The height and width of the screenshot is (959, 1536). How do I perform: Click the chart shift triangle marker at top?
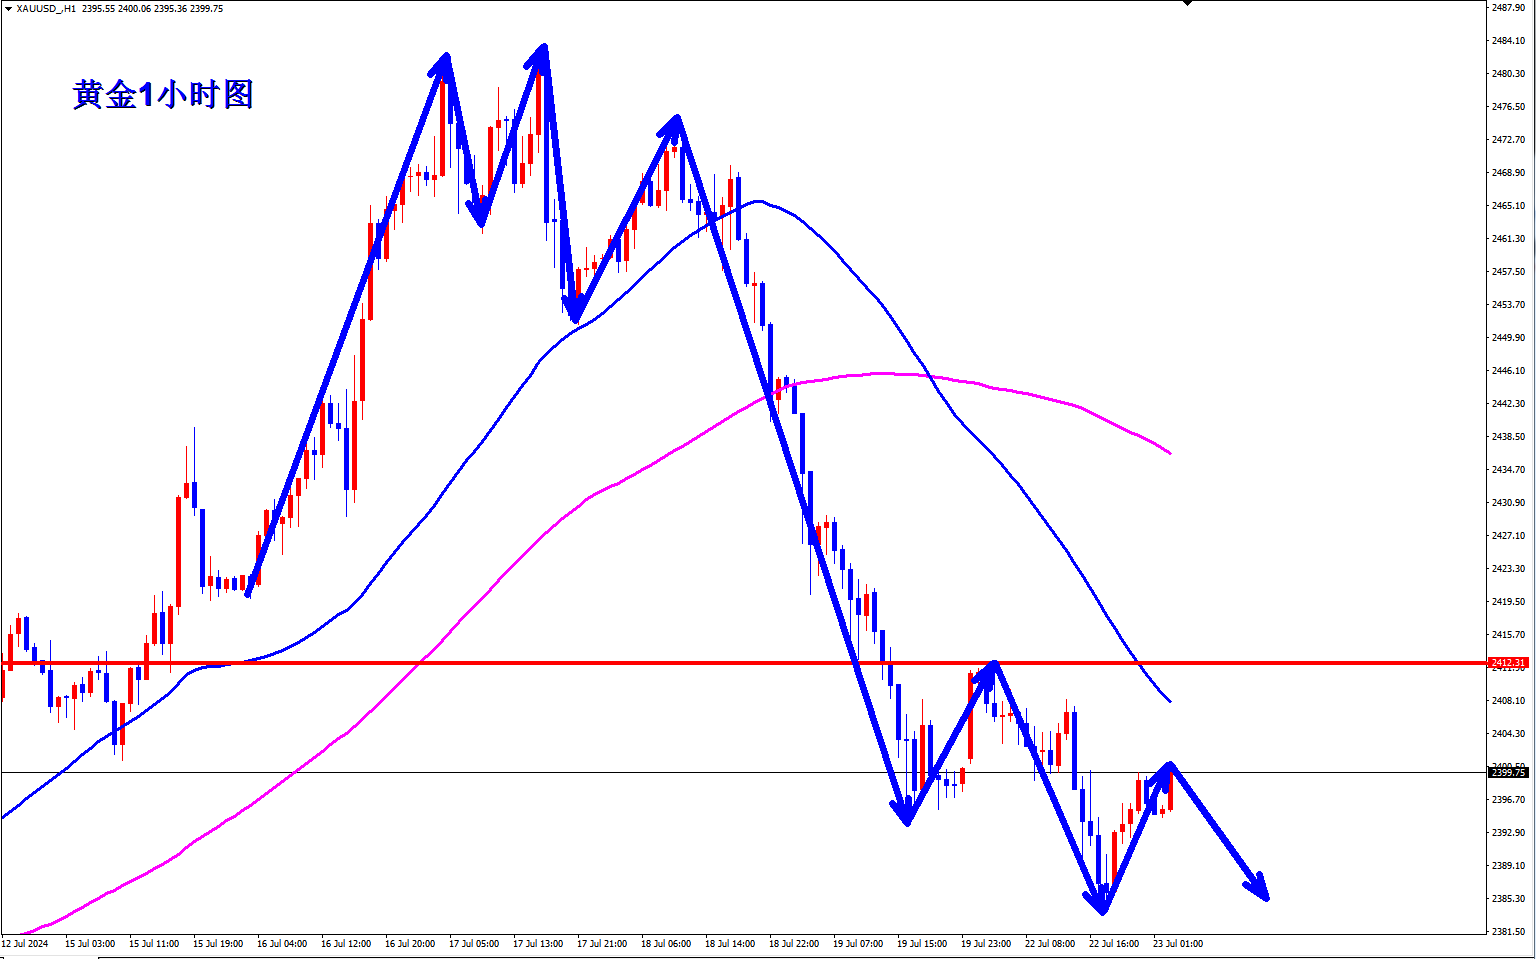[1187, 3]
